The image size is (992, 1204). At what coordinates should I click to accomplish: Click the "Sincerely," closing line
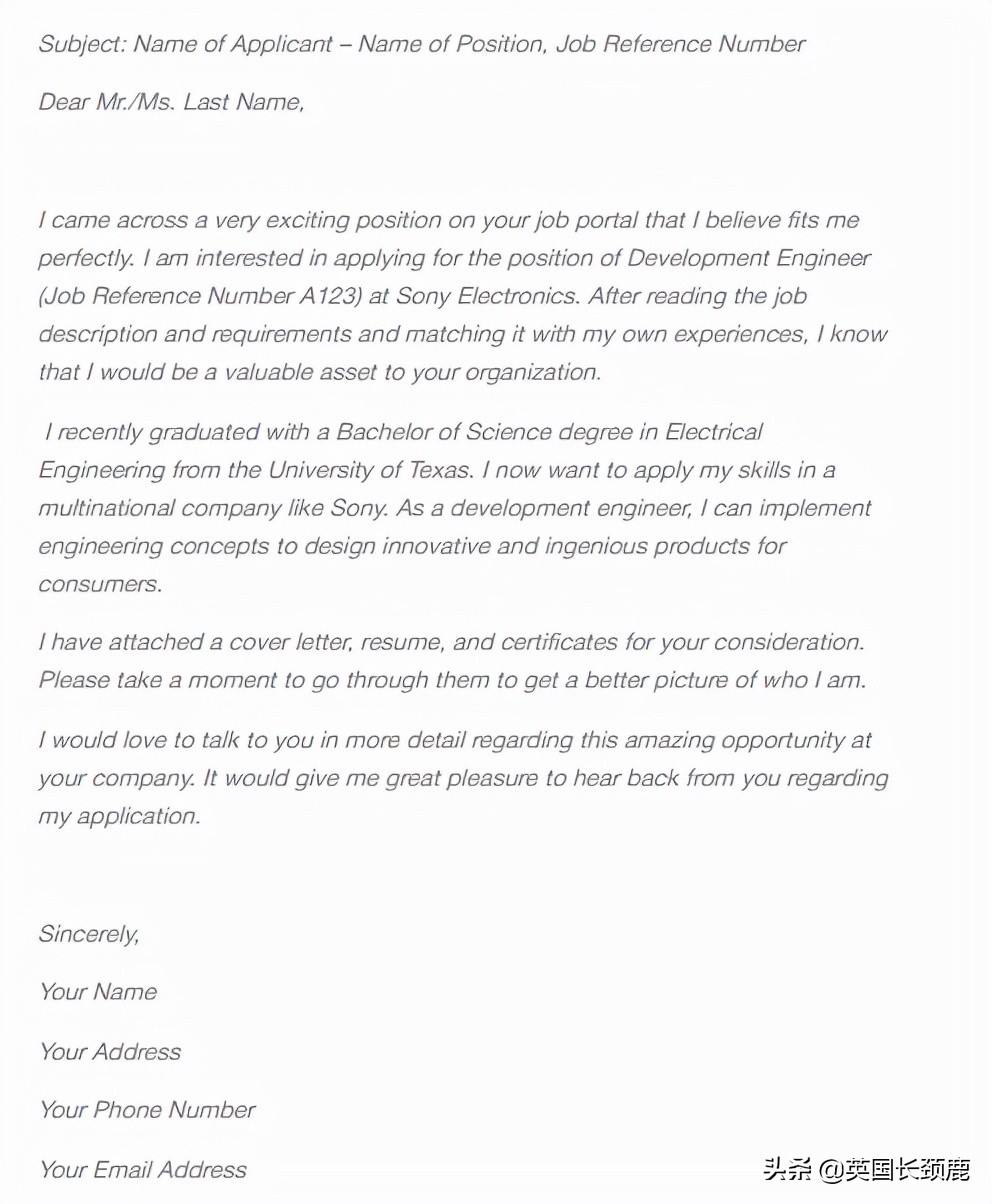pos(88,934)
